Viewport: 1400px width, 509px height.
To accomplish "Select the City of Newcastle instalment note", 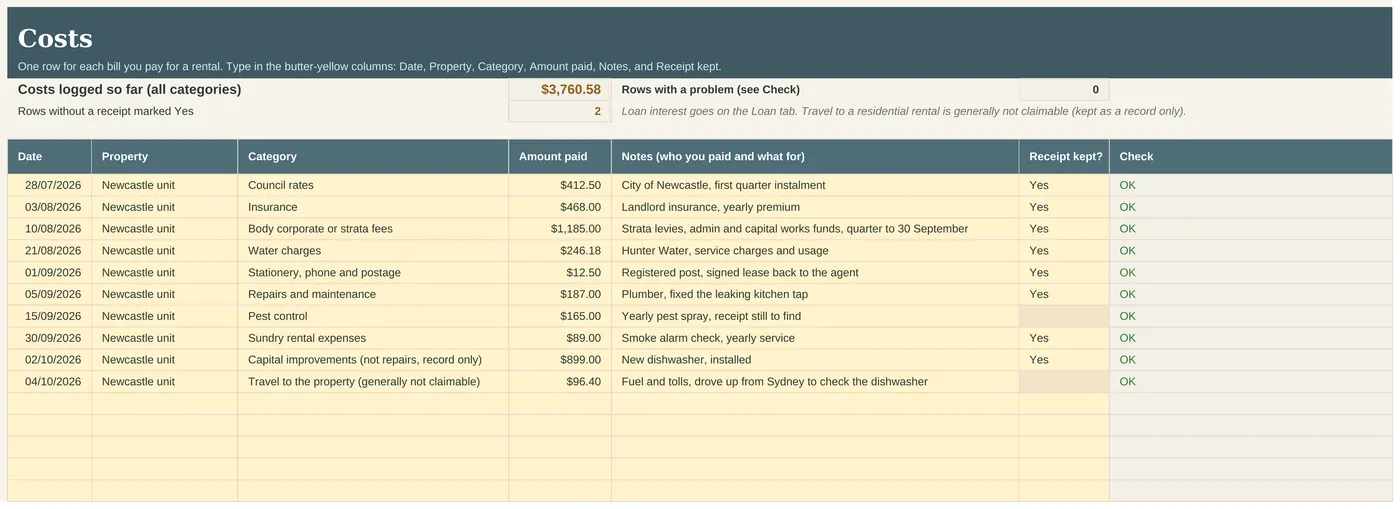I will coord(815,185).
